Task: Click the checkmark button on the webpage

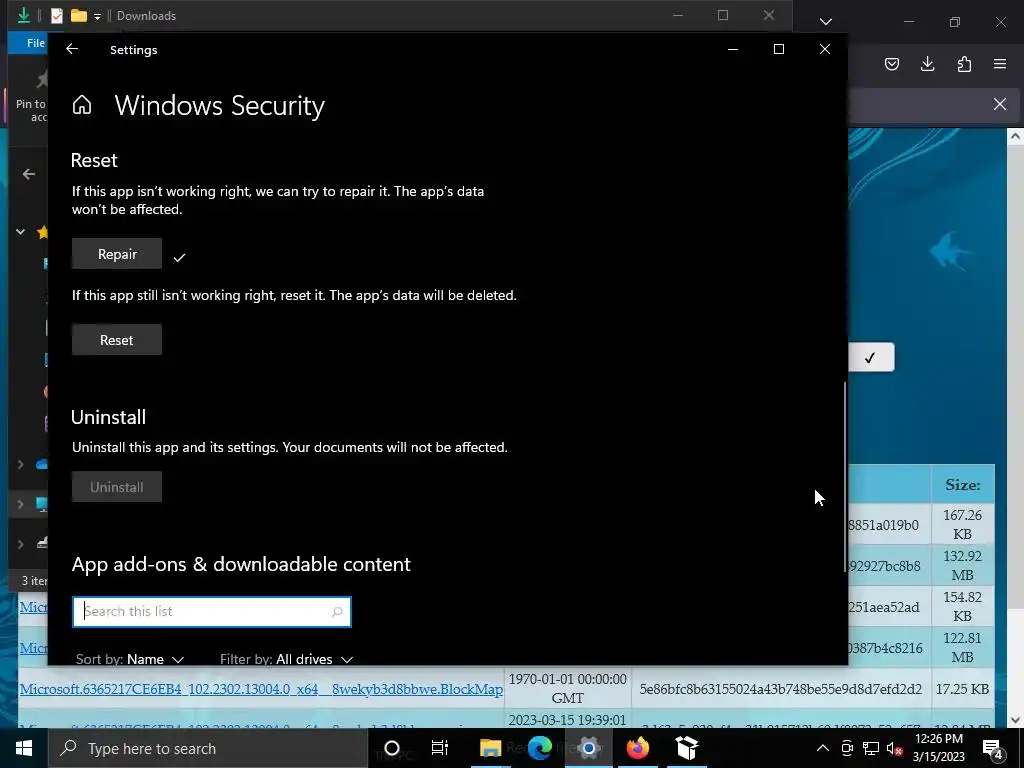Action: click(871, 357)
